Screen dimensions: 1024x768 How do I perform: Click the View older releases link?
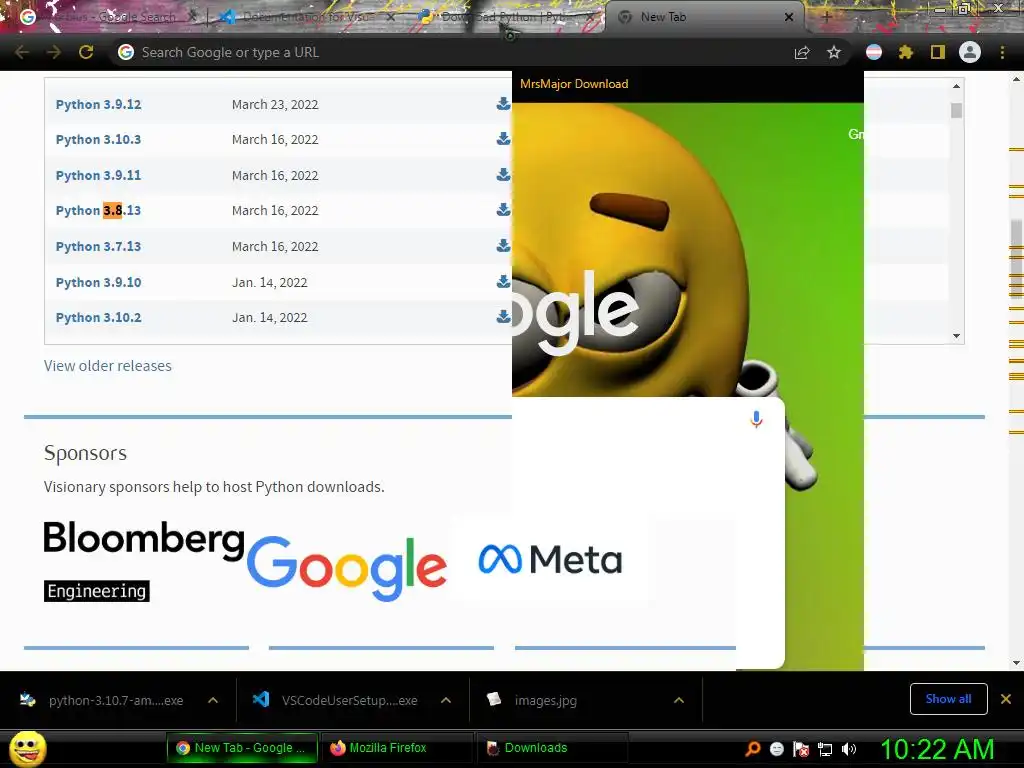point(108,366)
